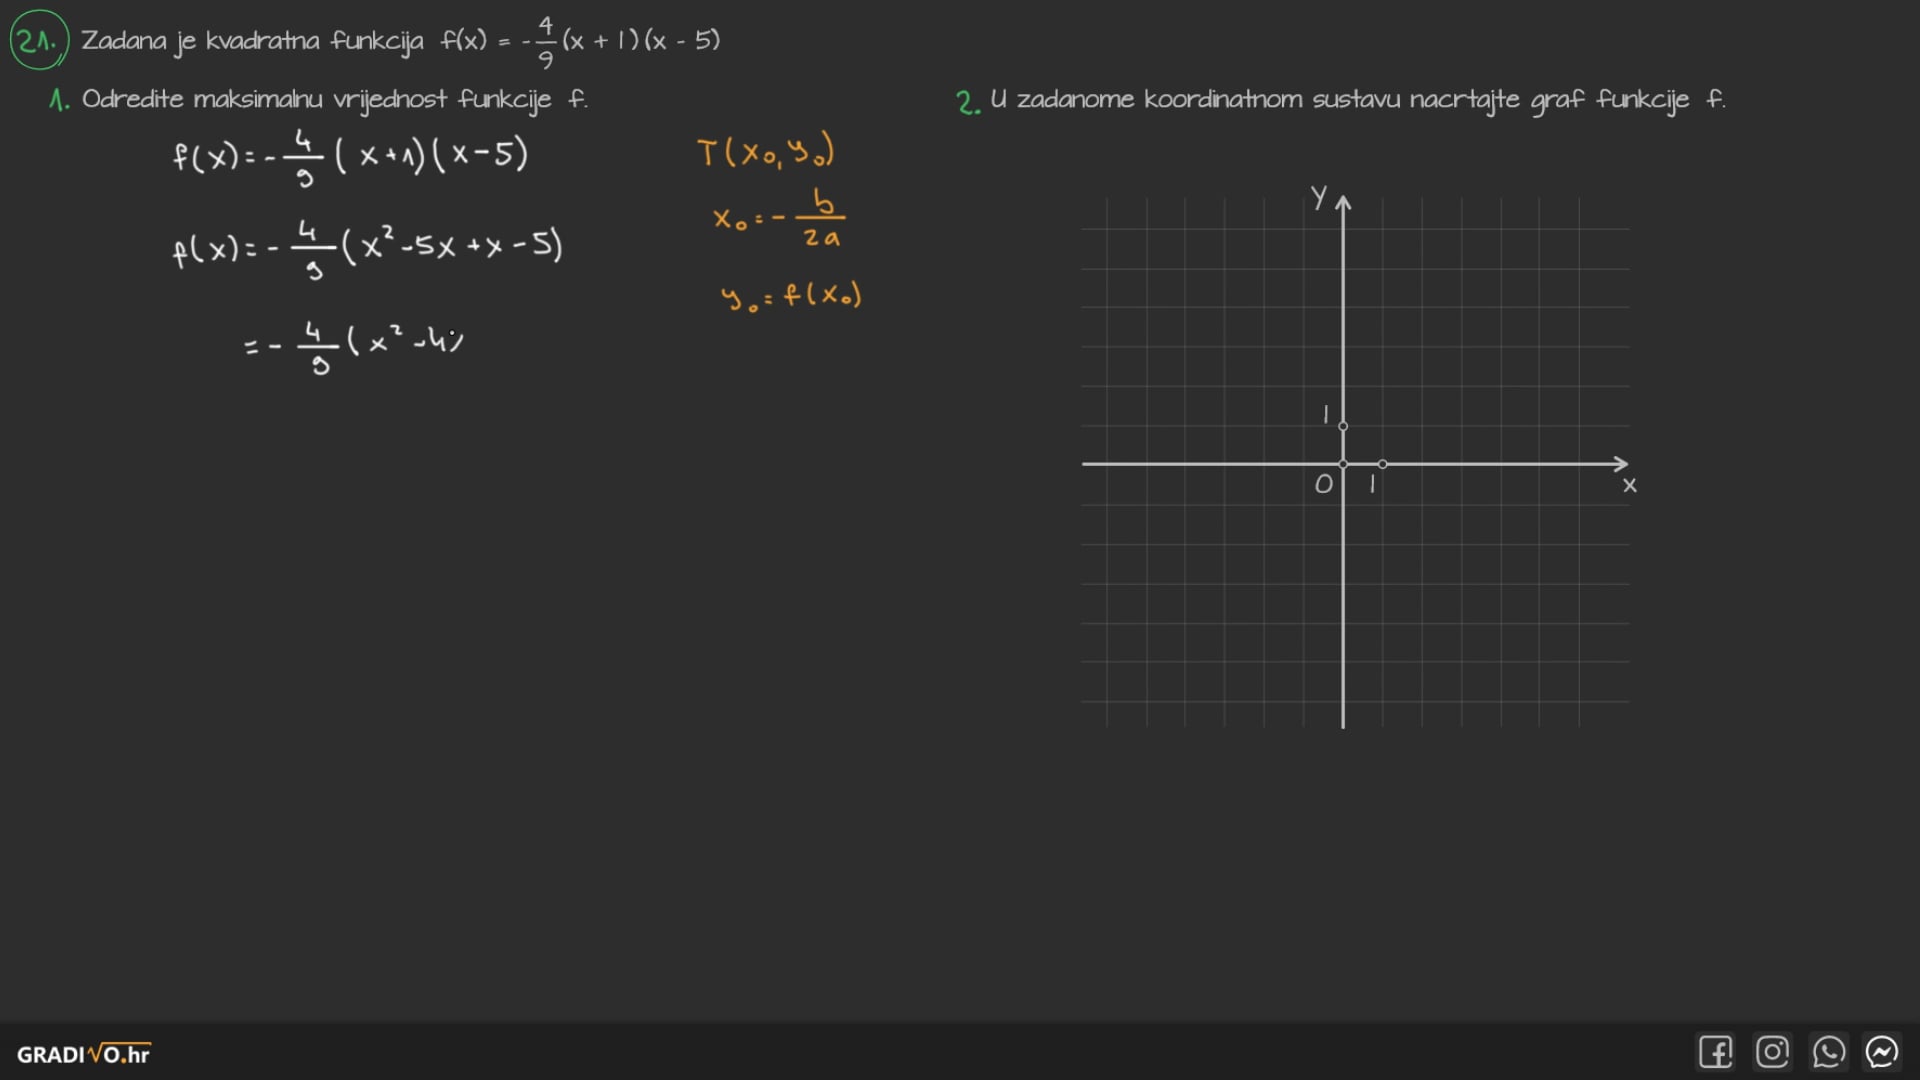Click the unit point on the x-axis

point(1382,464)
